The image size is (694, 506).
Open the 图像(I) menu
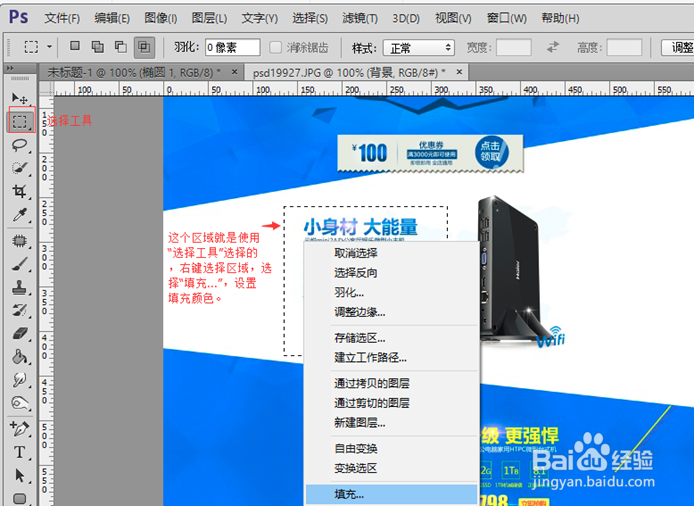160,18
